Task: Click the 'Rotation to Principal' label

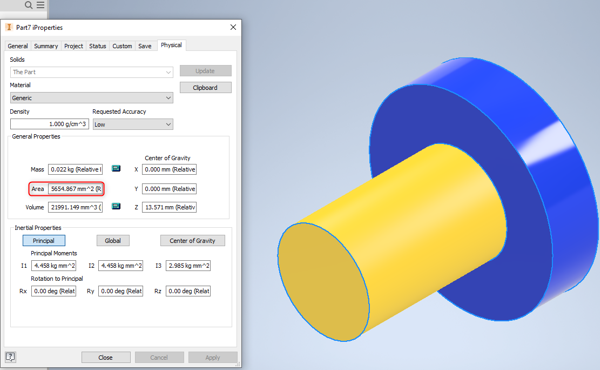Action: point(57,279)
